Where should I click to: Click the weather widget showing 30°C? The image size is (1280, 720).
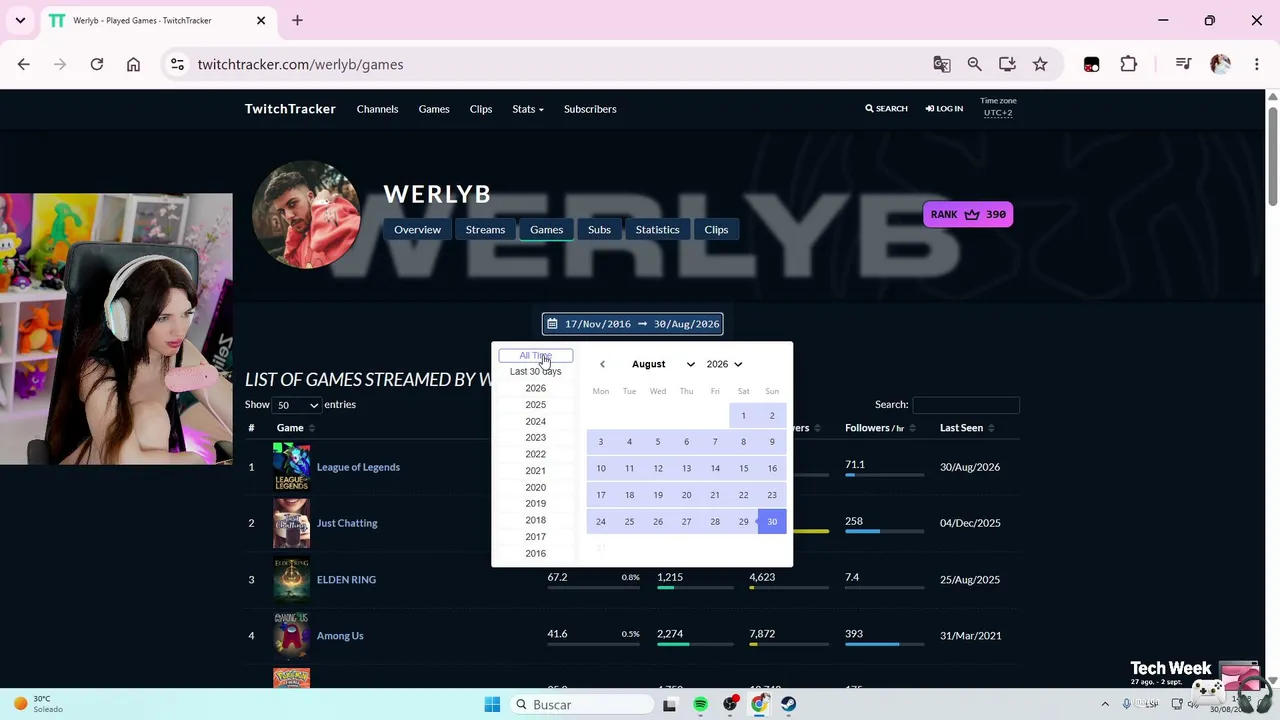click(38, 704)
